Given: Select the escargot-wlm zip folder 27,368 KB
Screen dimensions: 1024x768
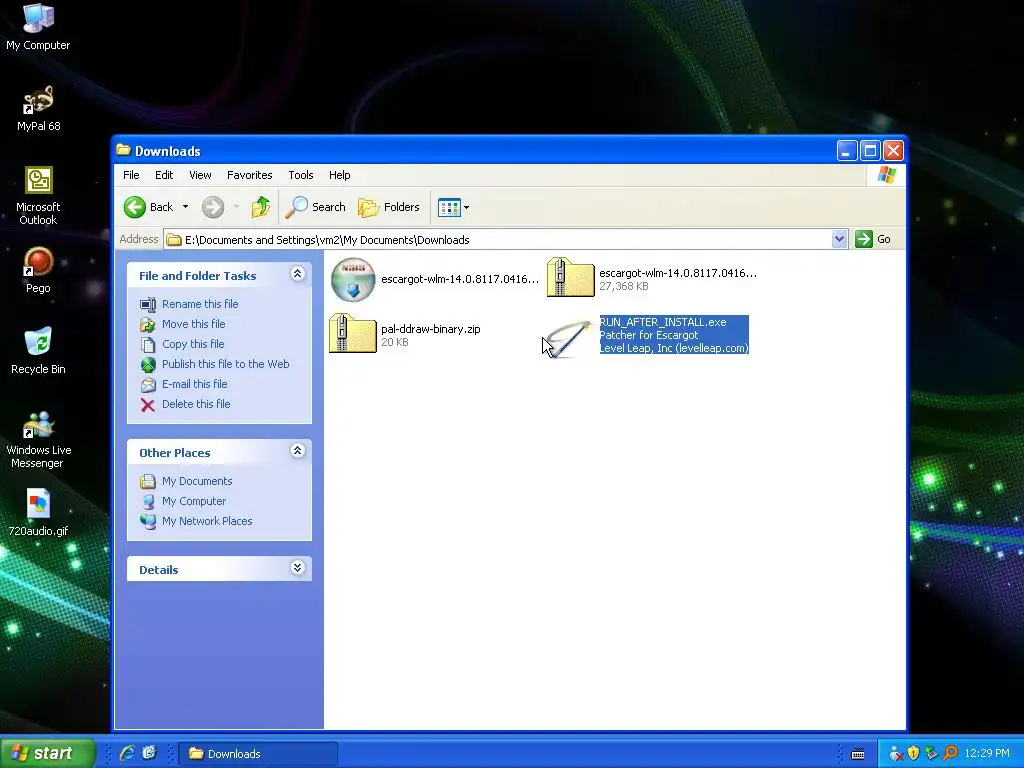Looking at the screenshot, I should coord(570,278).
